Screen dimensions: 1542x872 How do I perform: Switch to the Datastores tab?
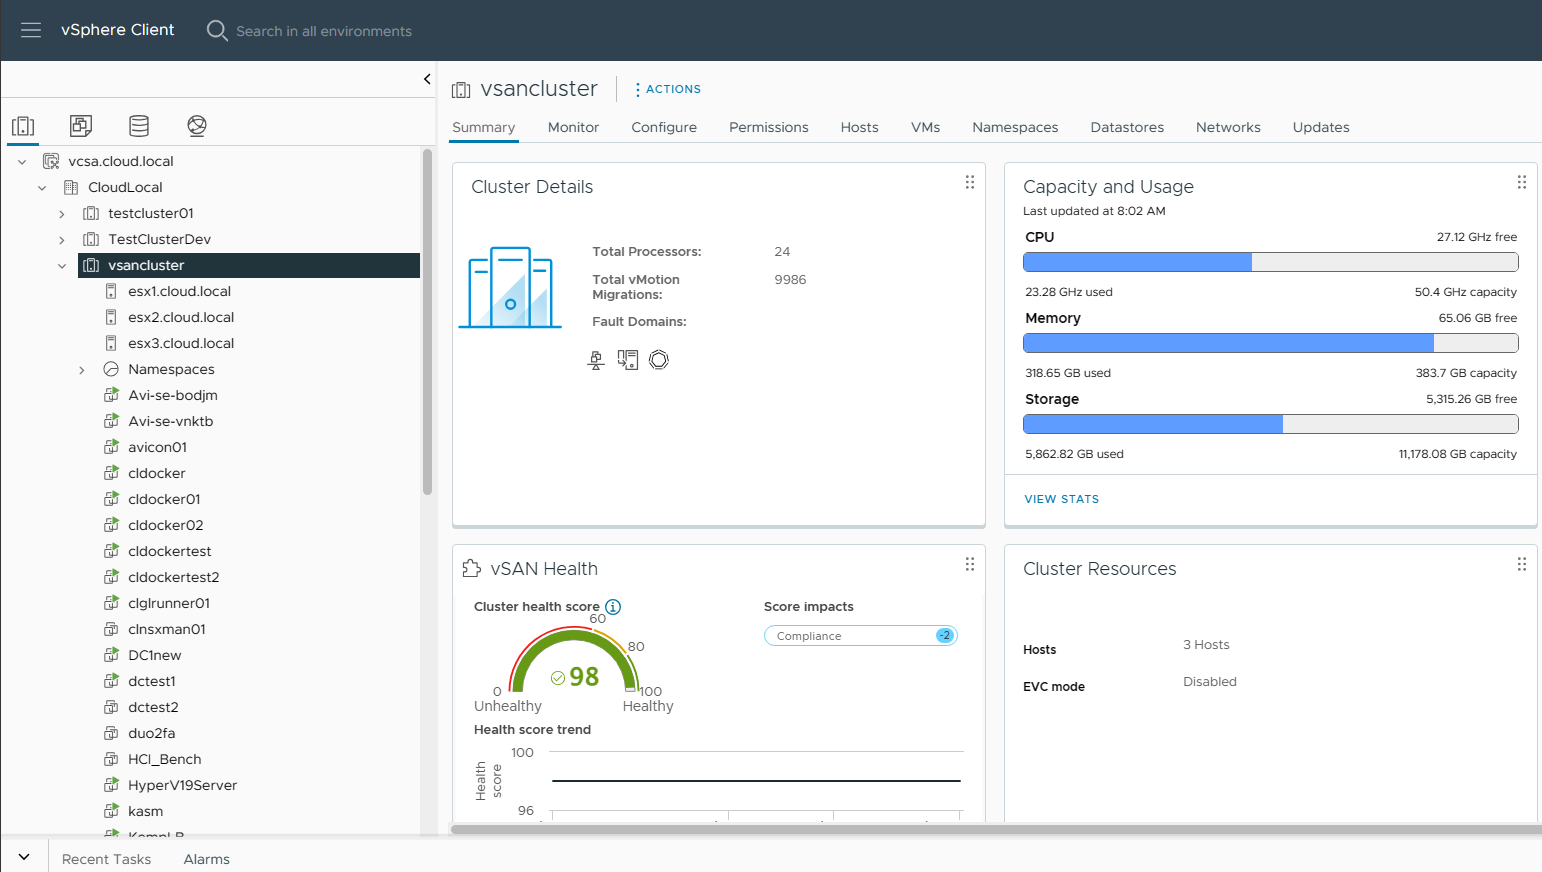1126,127
